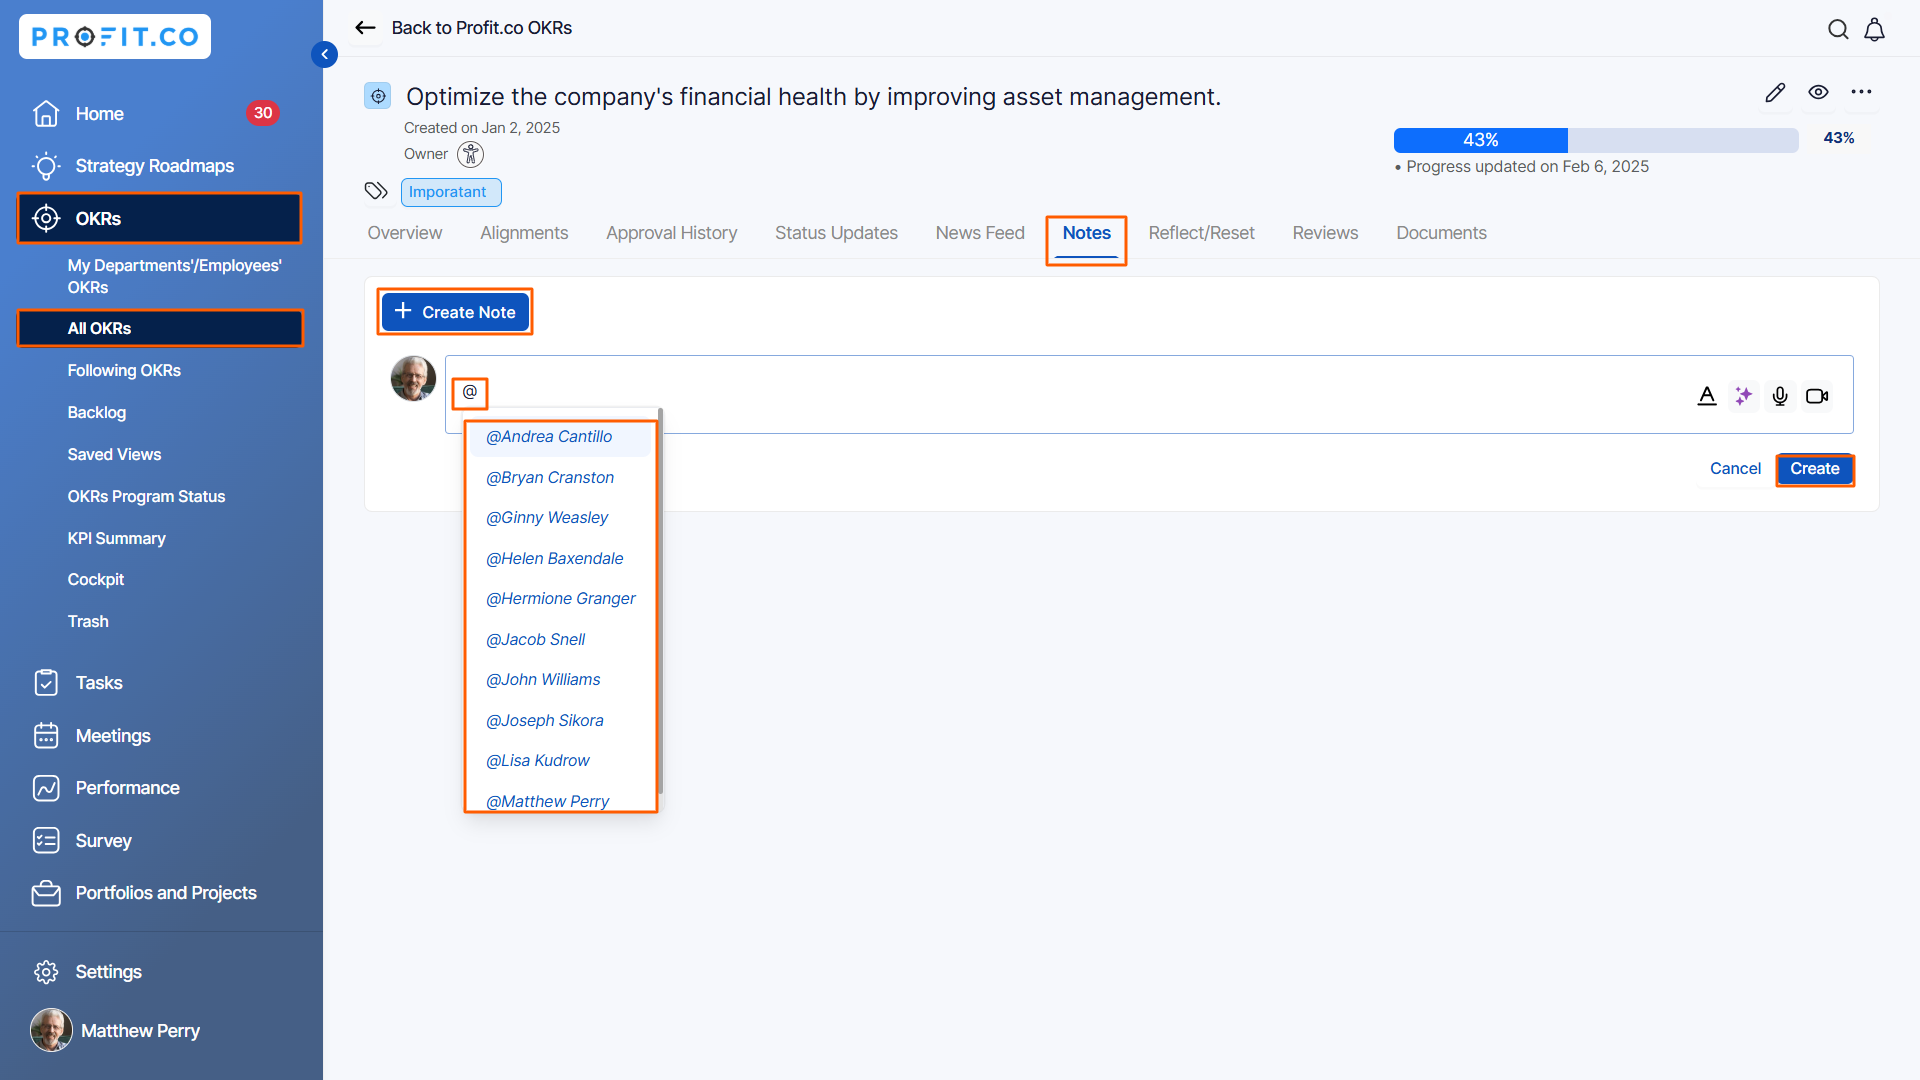This screenshot has height=1080, width=1920.
Task: Select @Hermione Granger from mention list
Action: point(560,598)
